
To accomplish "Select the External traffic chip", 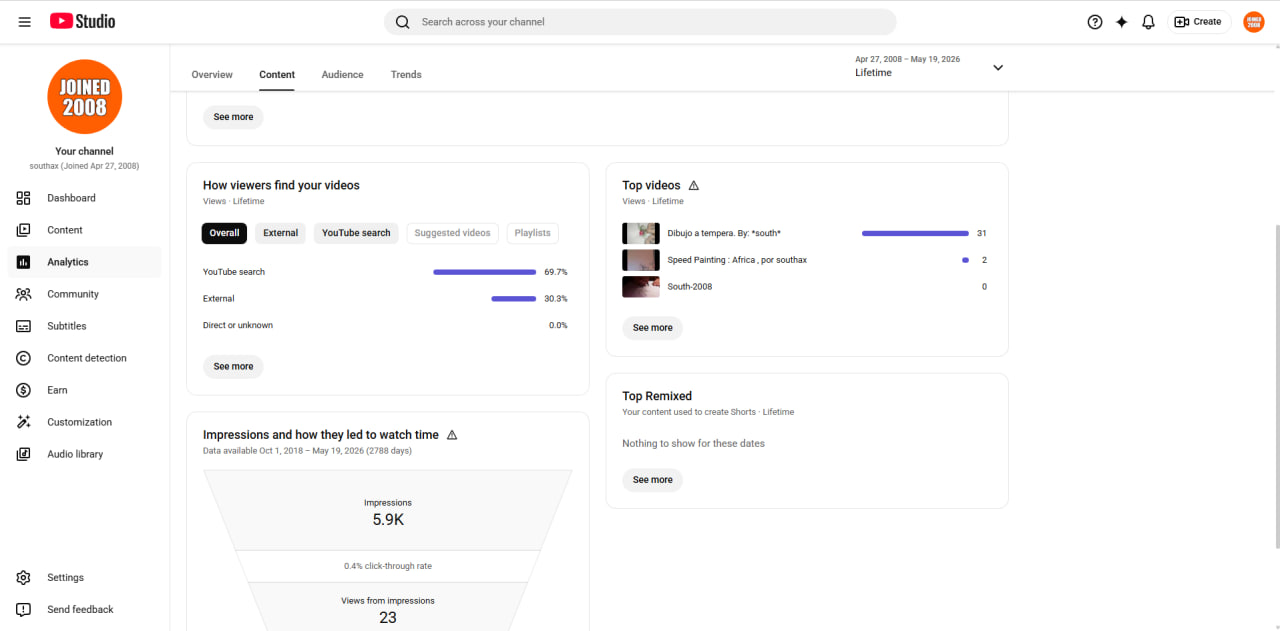I will (x=280, y=233).
